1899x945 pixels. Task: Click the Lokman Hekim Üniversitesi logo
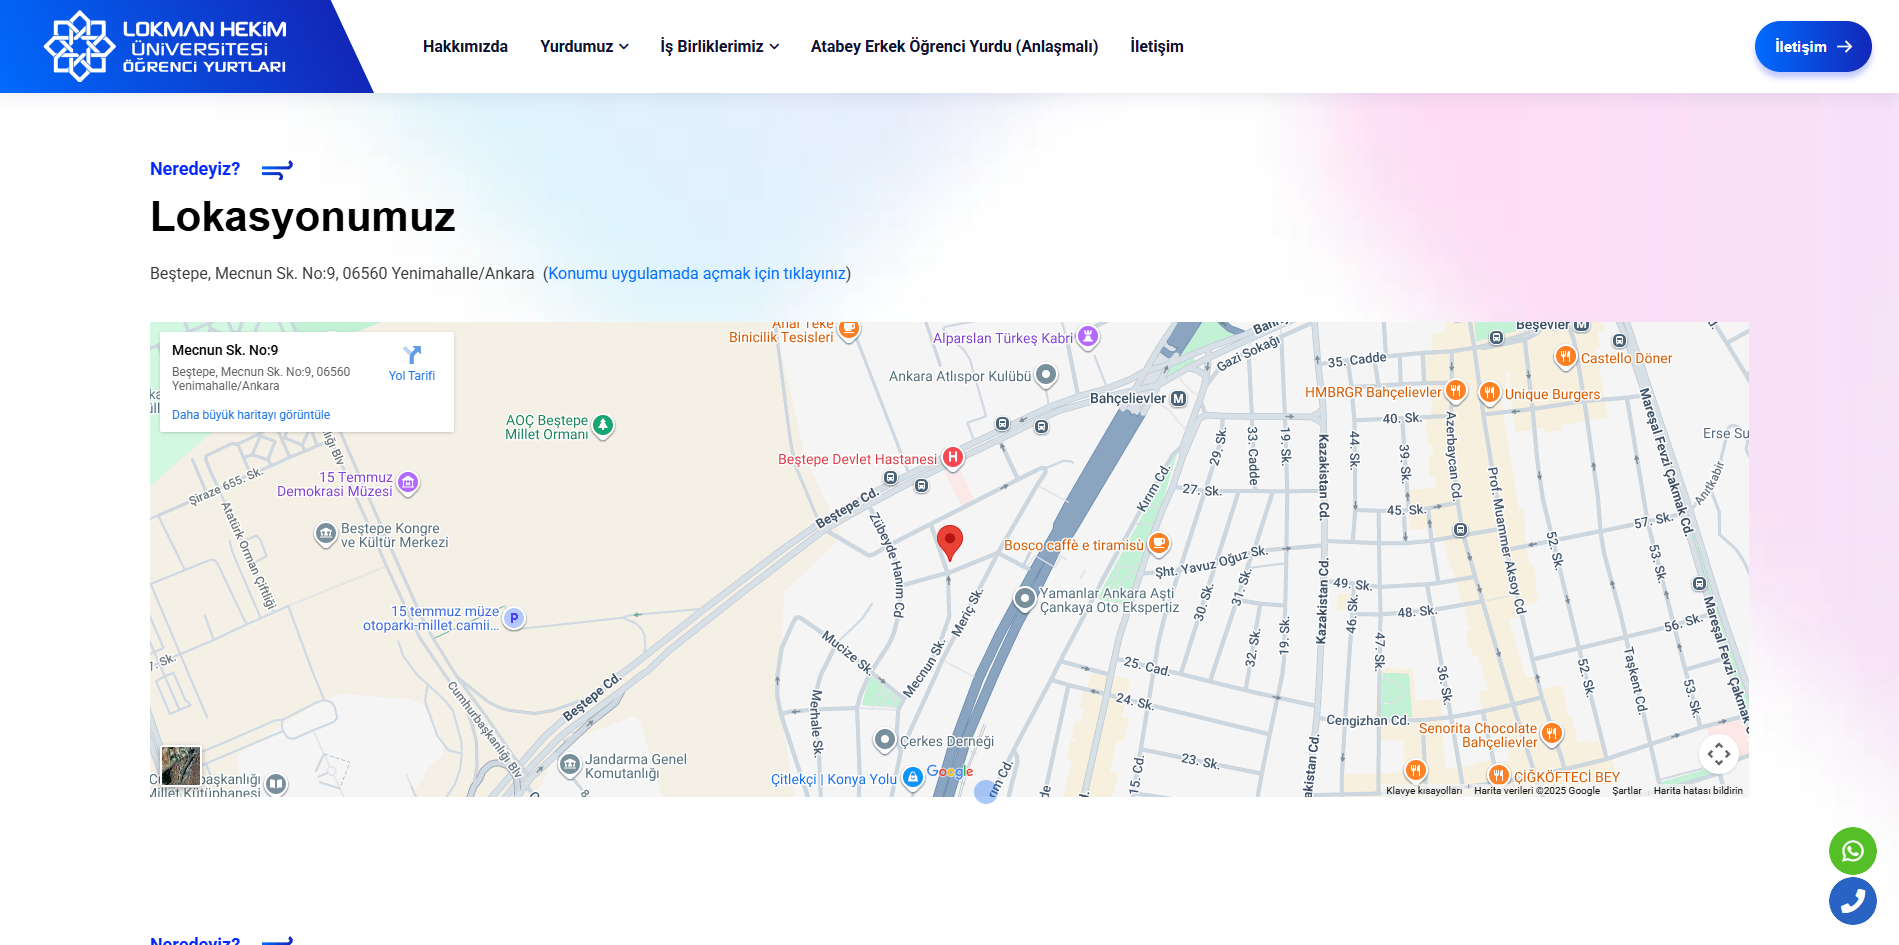coord(166,47)
